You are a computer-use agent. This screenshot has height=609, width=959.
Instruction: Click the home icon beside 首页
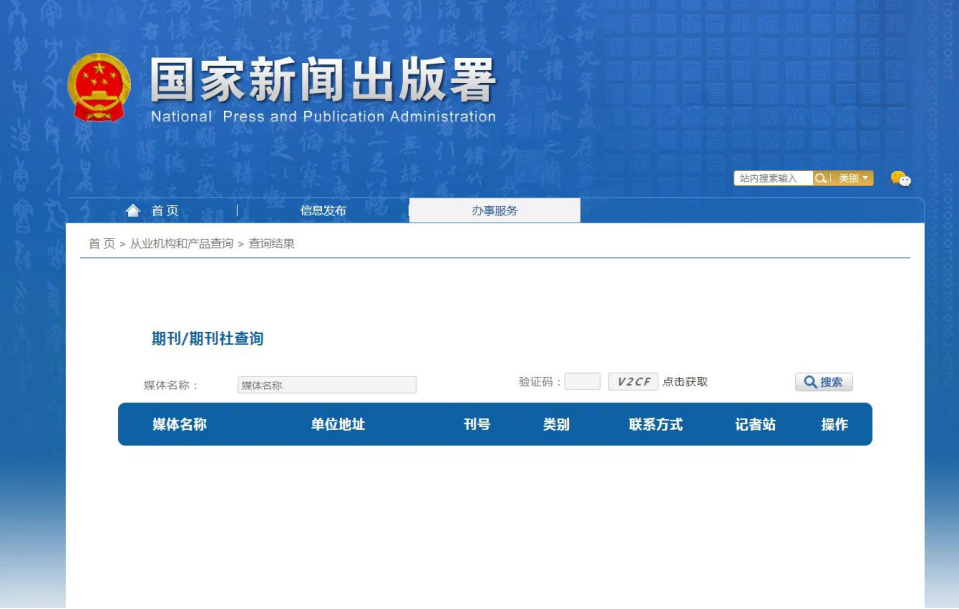coord(133,210)
